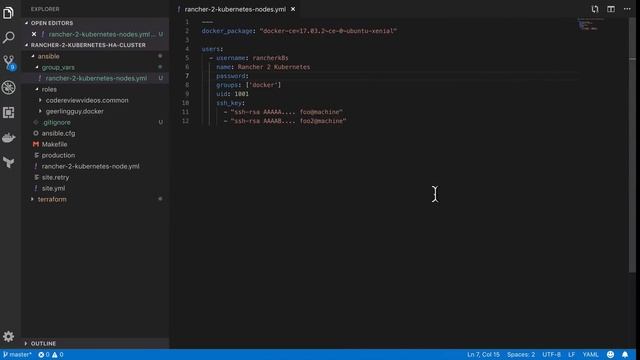Screen dimensions: 640x360
Task: Click the groups: ['docker'] line
Action: point(249,85)
